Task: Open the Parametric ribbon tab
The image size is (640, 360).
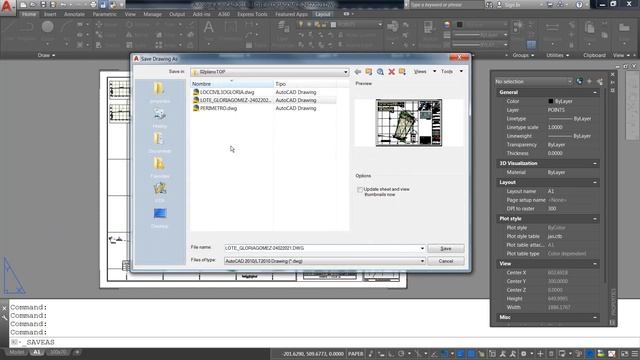Action: pyautogui.click(x=104, y=14)
